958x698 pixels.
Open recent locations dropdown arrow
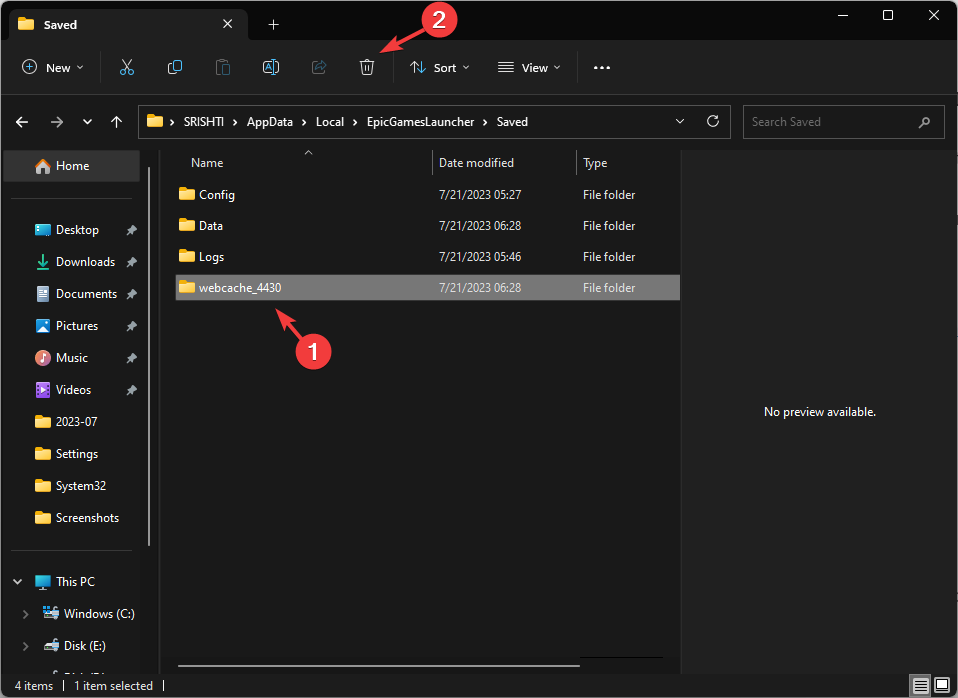(87, 122)
